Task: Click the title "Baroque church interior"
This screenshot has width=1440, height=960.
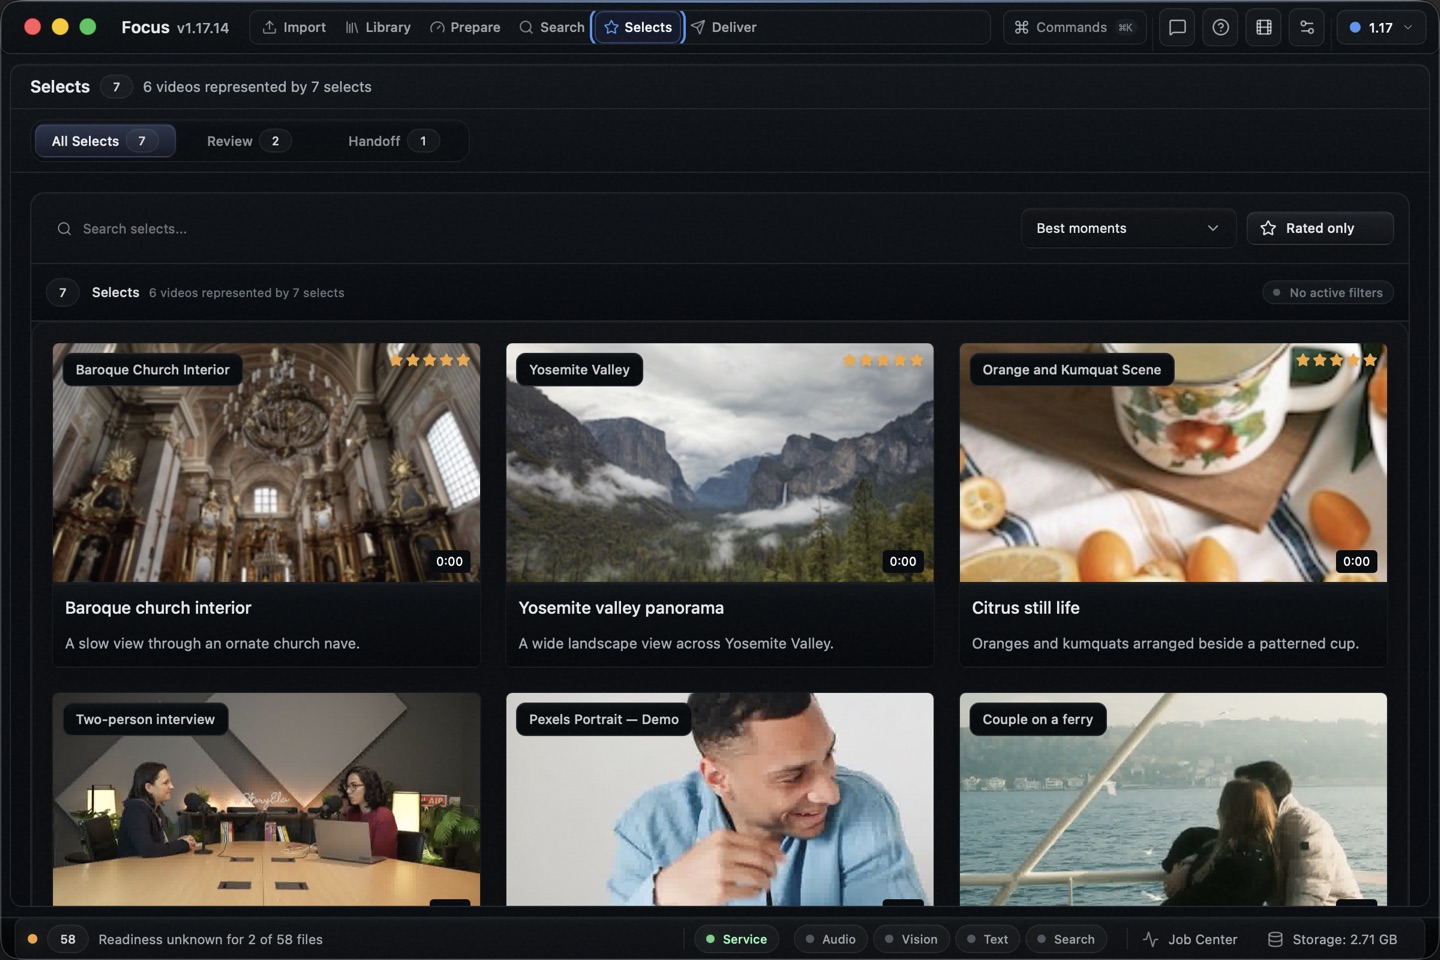Action: coord(158,608)
